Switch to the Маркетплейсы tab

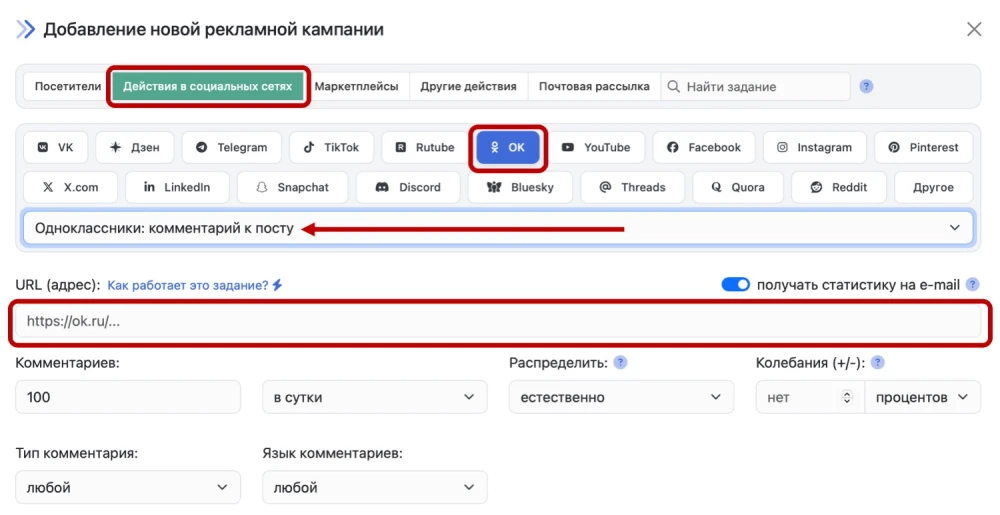[356, 86]
